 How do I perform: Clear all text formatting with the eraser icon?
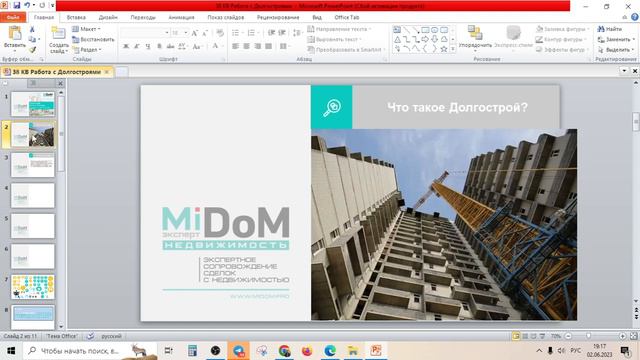220,33
